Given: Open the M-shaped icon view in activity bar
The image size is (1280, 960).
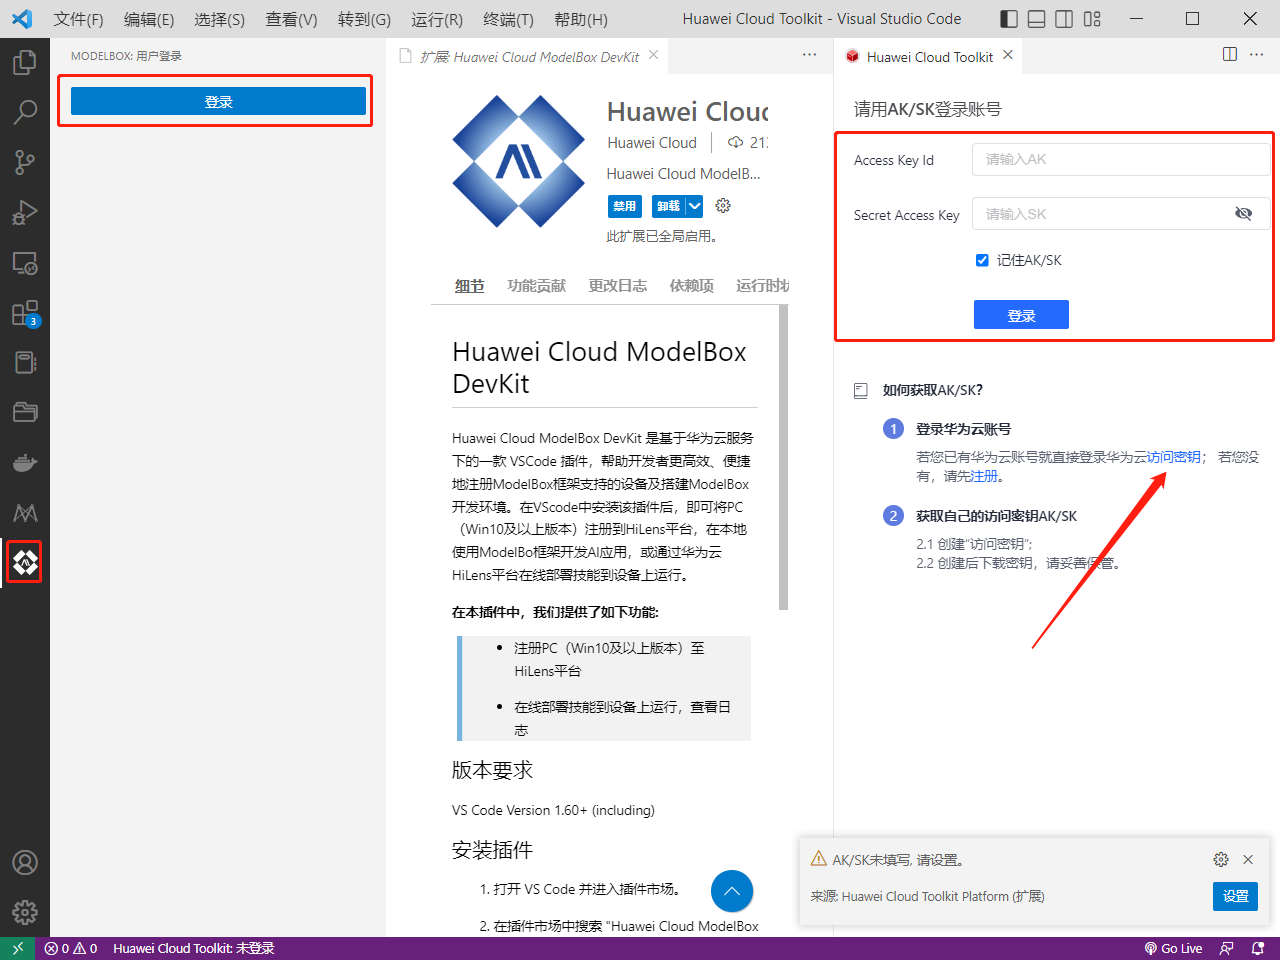Looking at the screenshot, I should tap(25, 513).
